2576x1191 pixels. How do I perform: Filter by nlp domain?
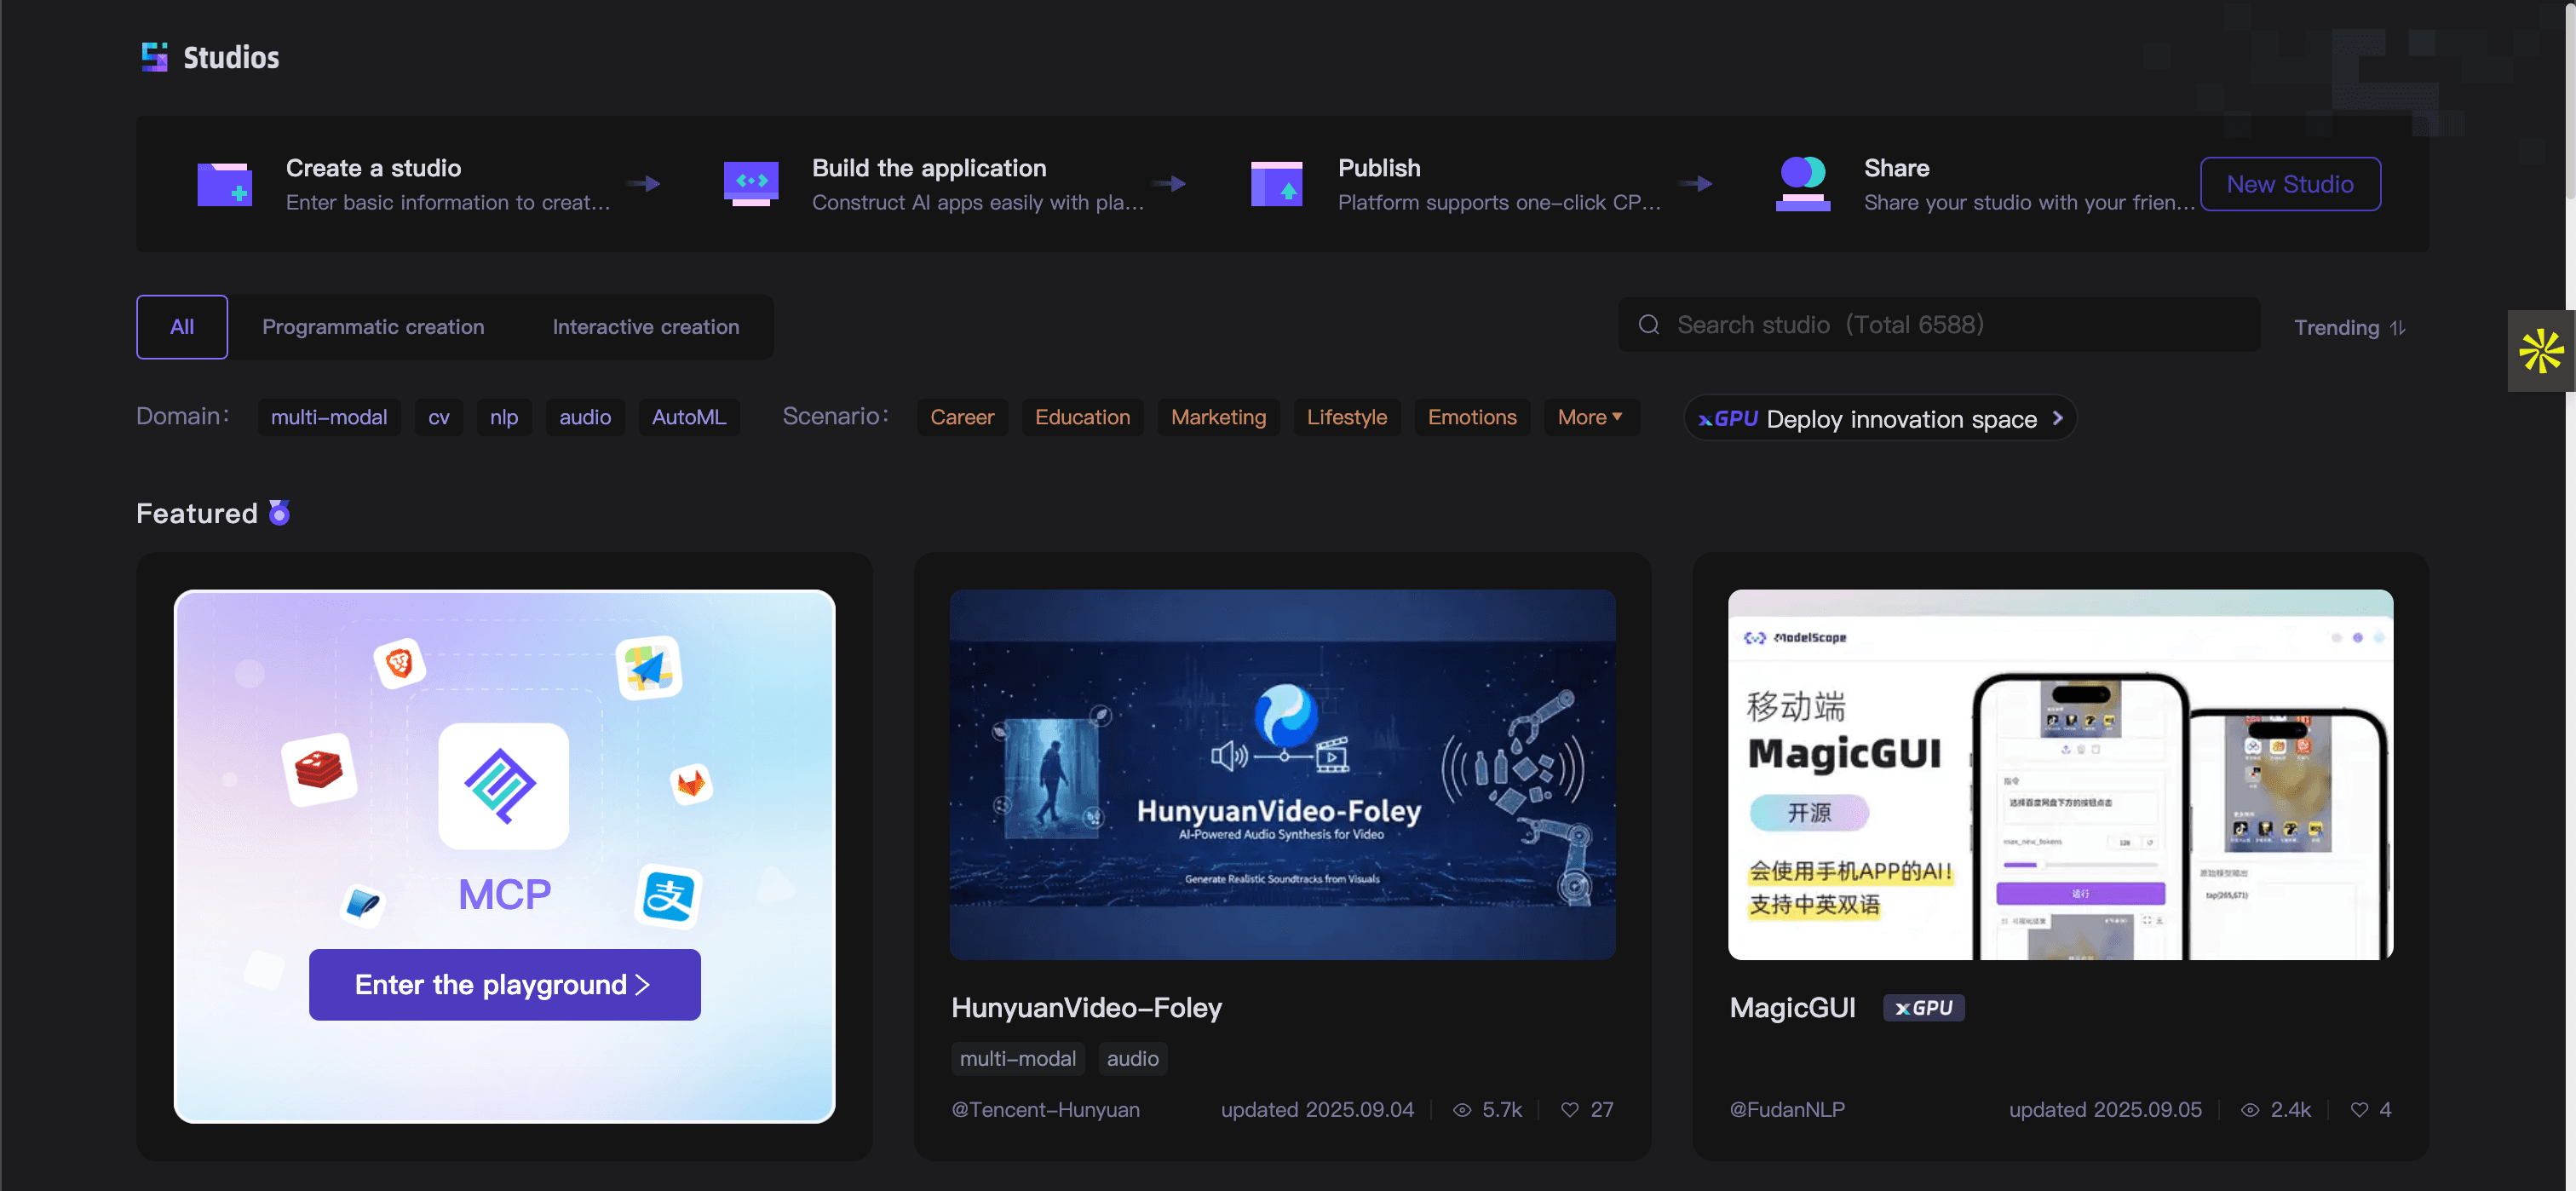pos(504,417)
